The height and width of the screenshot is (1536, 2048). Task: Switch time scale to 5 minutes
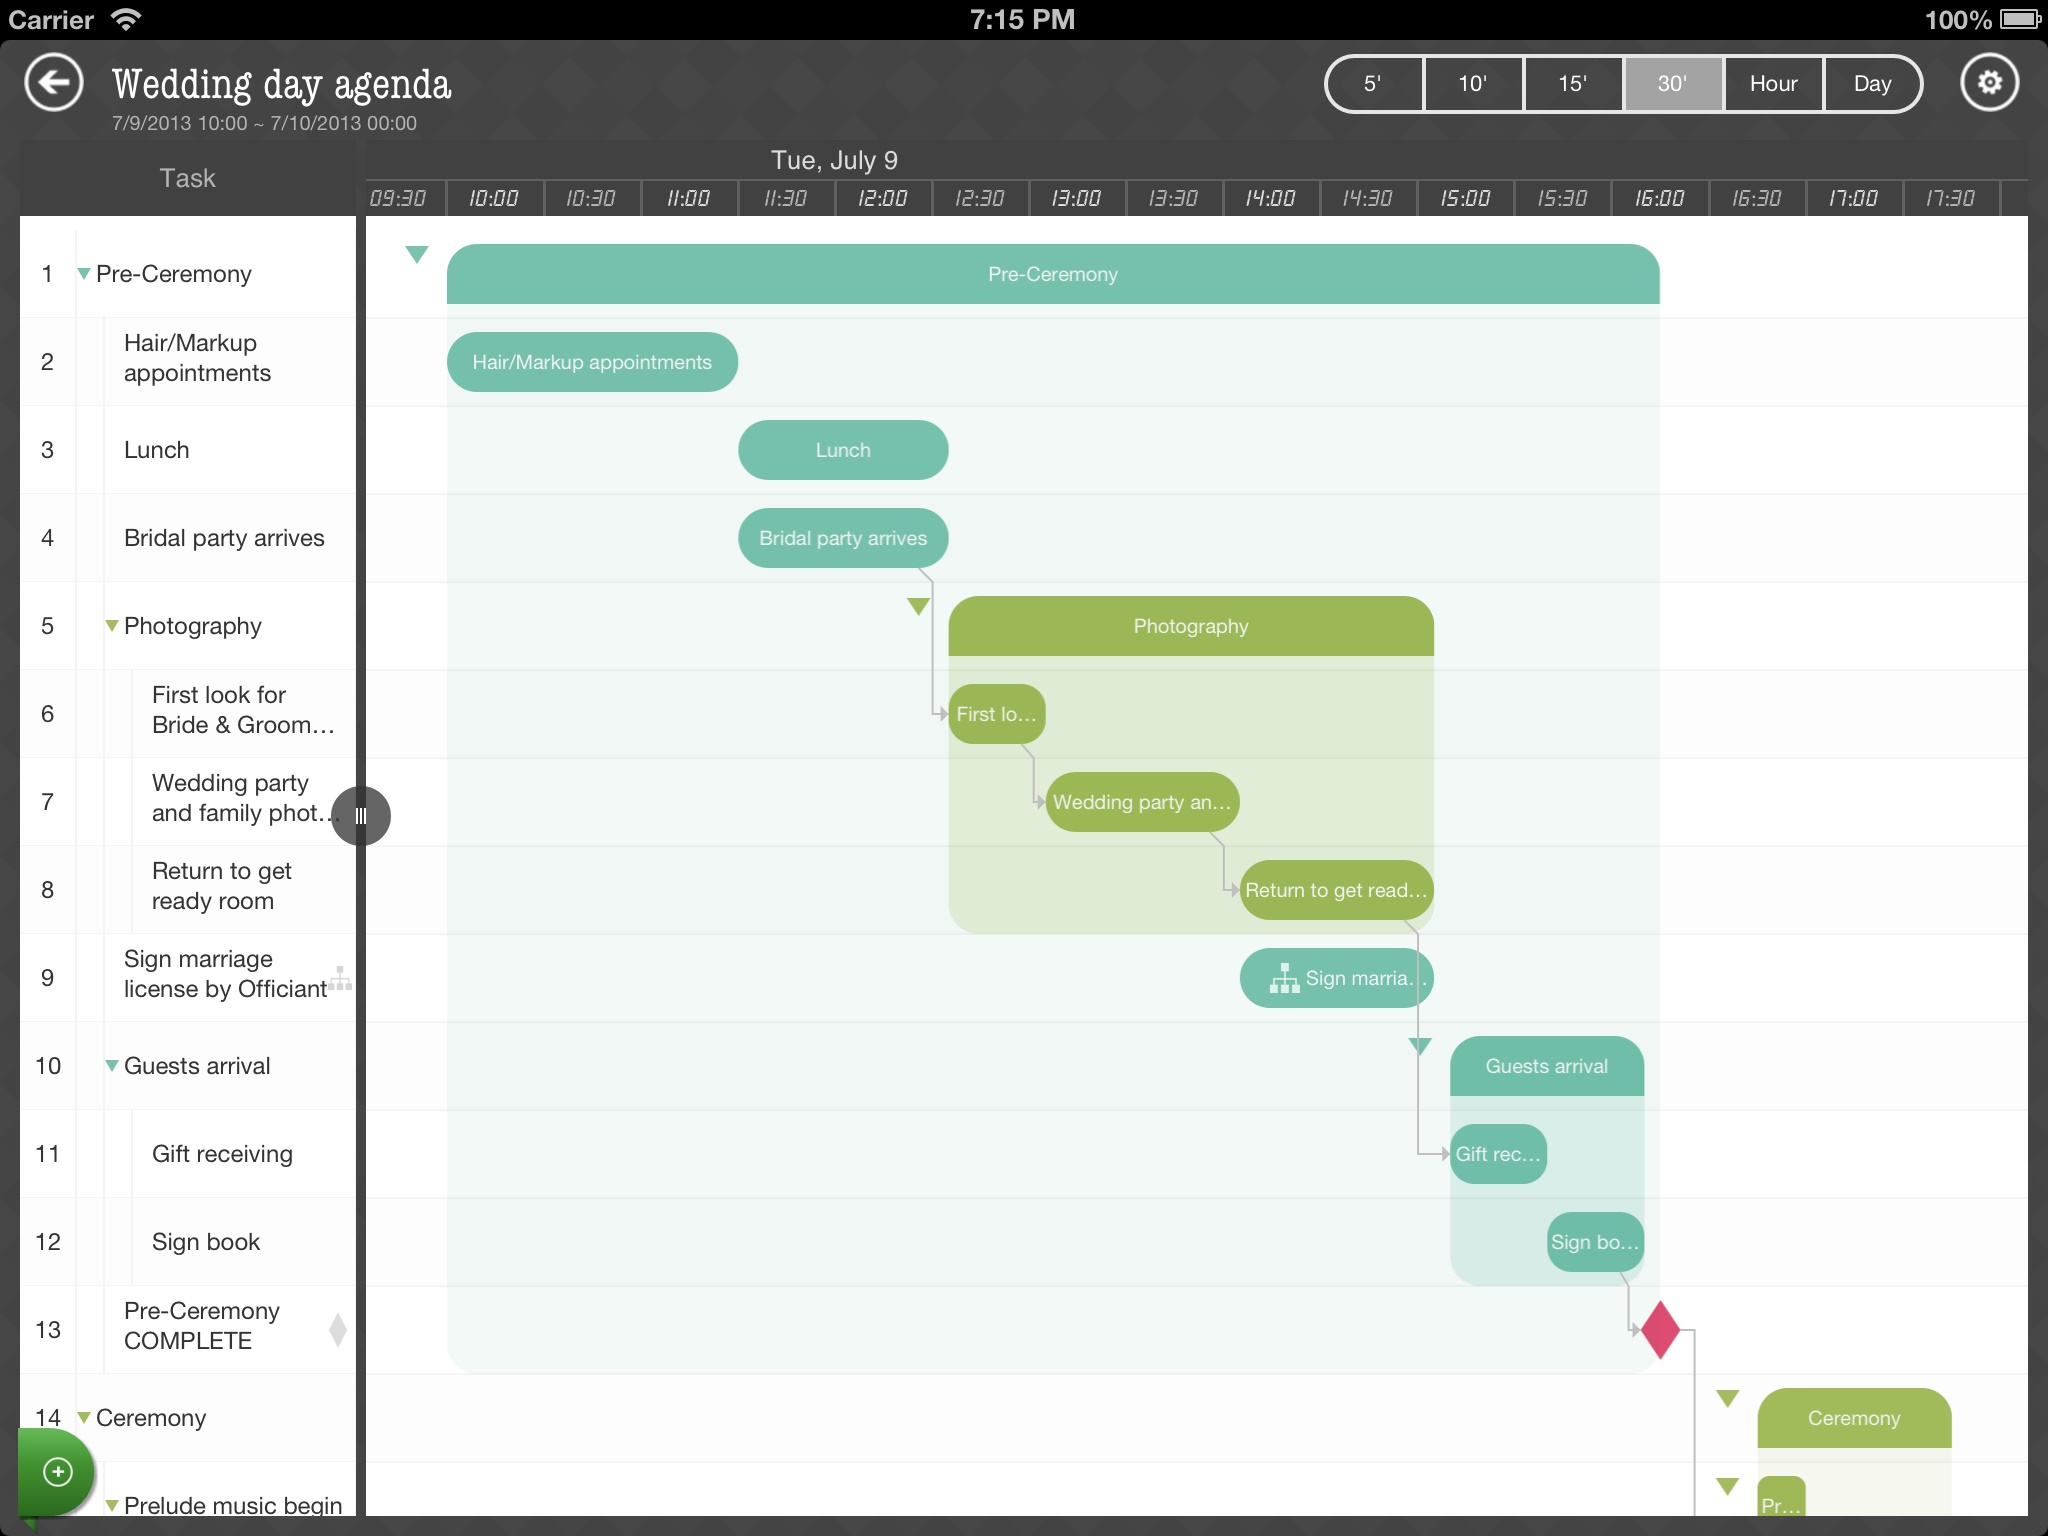coord(1373,84)
